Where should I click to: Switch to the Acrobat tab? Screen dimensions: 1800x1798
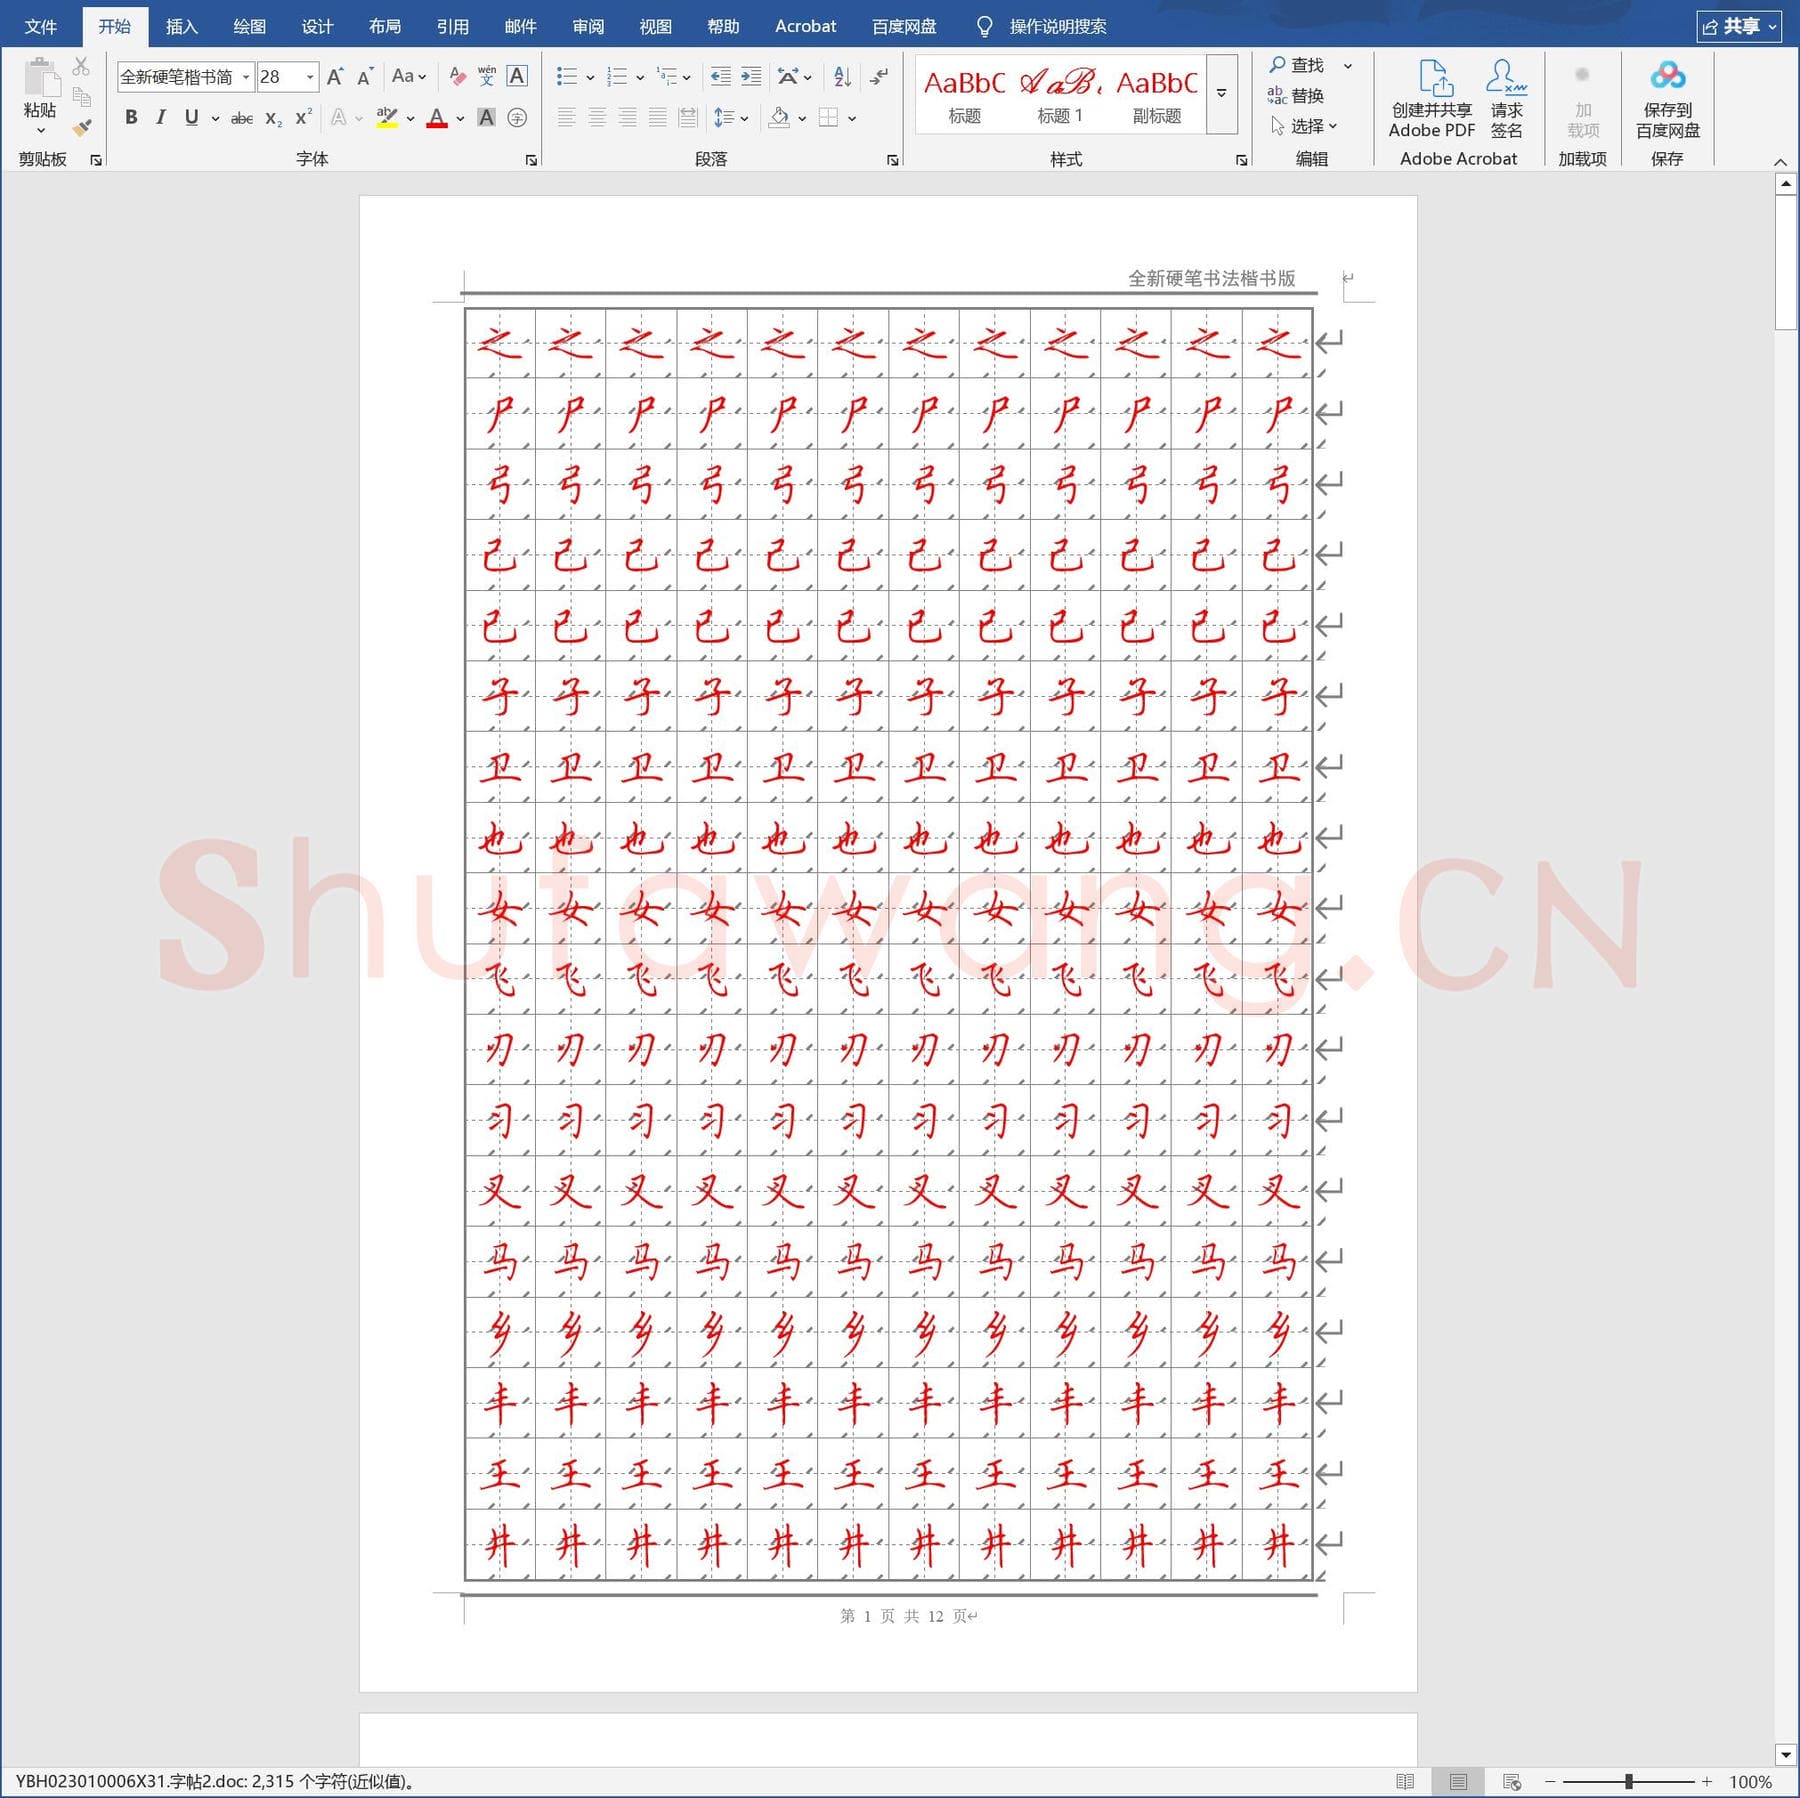(x=805, y=26)
